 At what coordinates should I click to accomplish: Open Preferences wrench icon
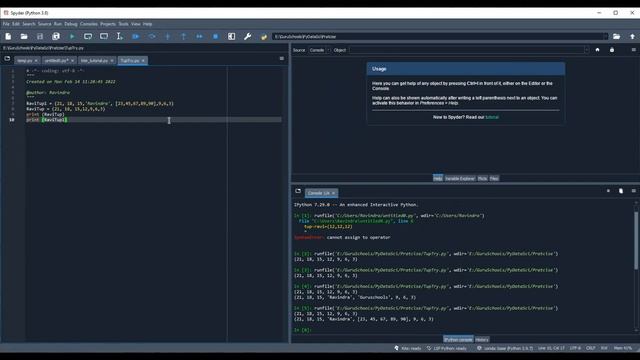coord(247,36)
